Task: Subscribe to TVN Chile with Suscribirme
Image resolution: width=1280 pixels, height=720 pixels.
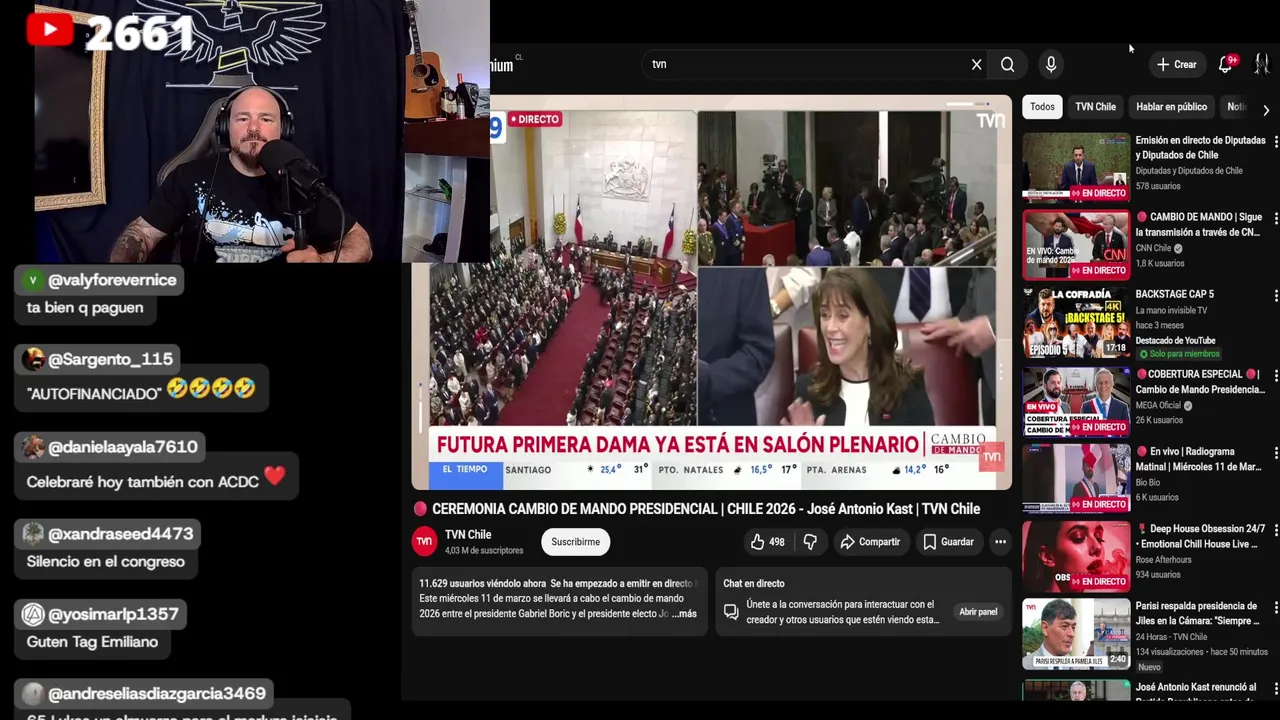Action: pyautogui.click(x=576, y=542)
